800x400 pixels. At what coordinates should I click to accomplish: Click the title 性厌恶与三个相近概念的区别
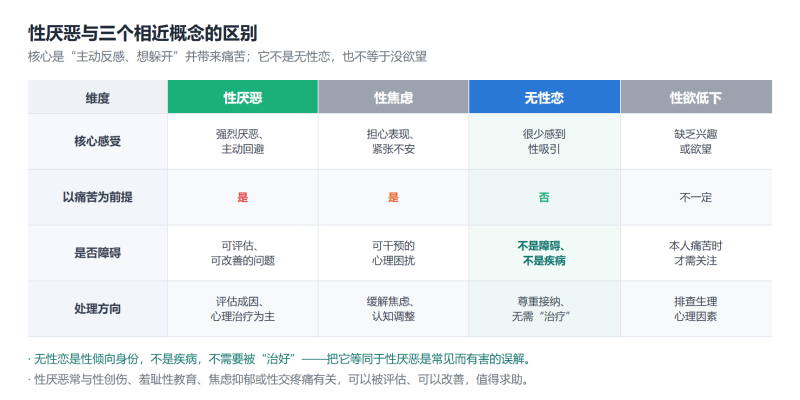coord(142,34)
